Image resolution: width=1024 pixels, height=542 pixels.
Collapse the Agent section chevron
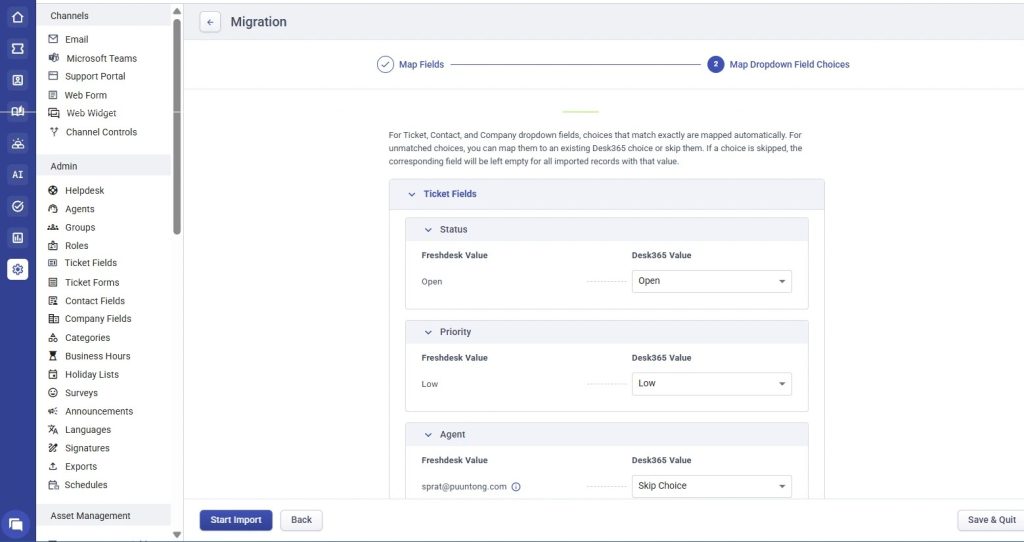pyautogui.click(x=428, y=435)
